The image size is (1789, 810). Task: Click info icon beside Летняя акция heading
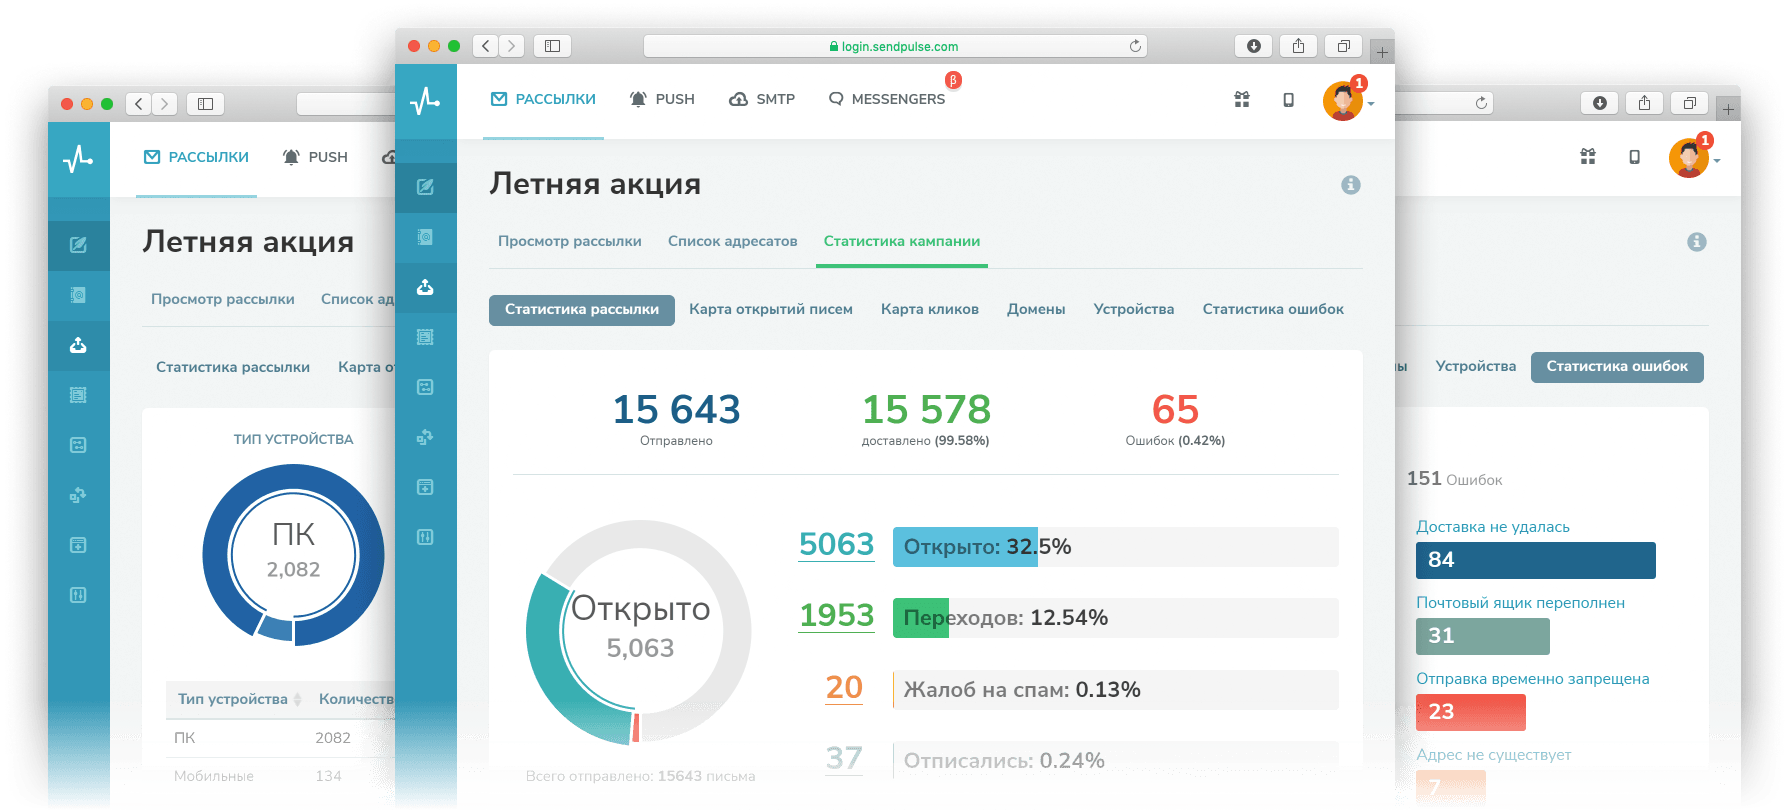1351,185
